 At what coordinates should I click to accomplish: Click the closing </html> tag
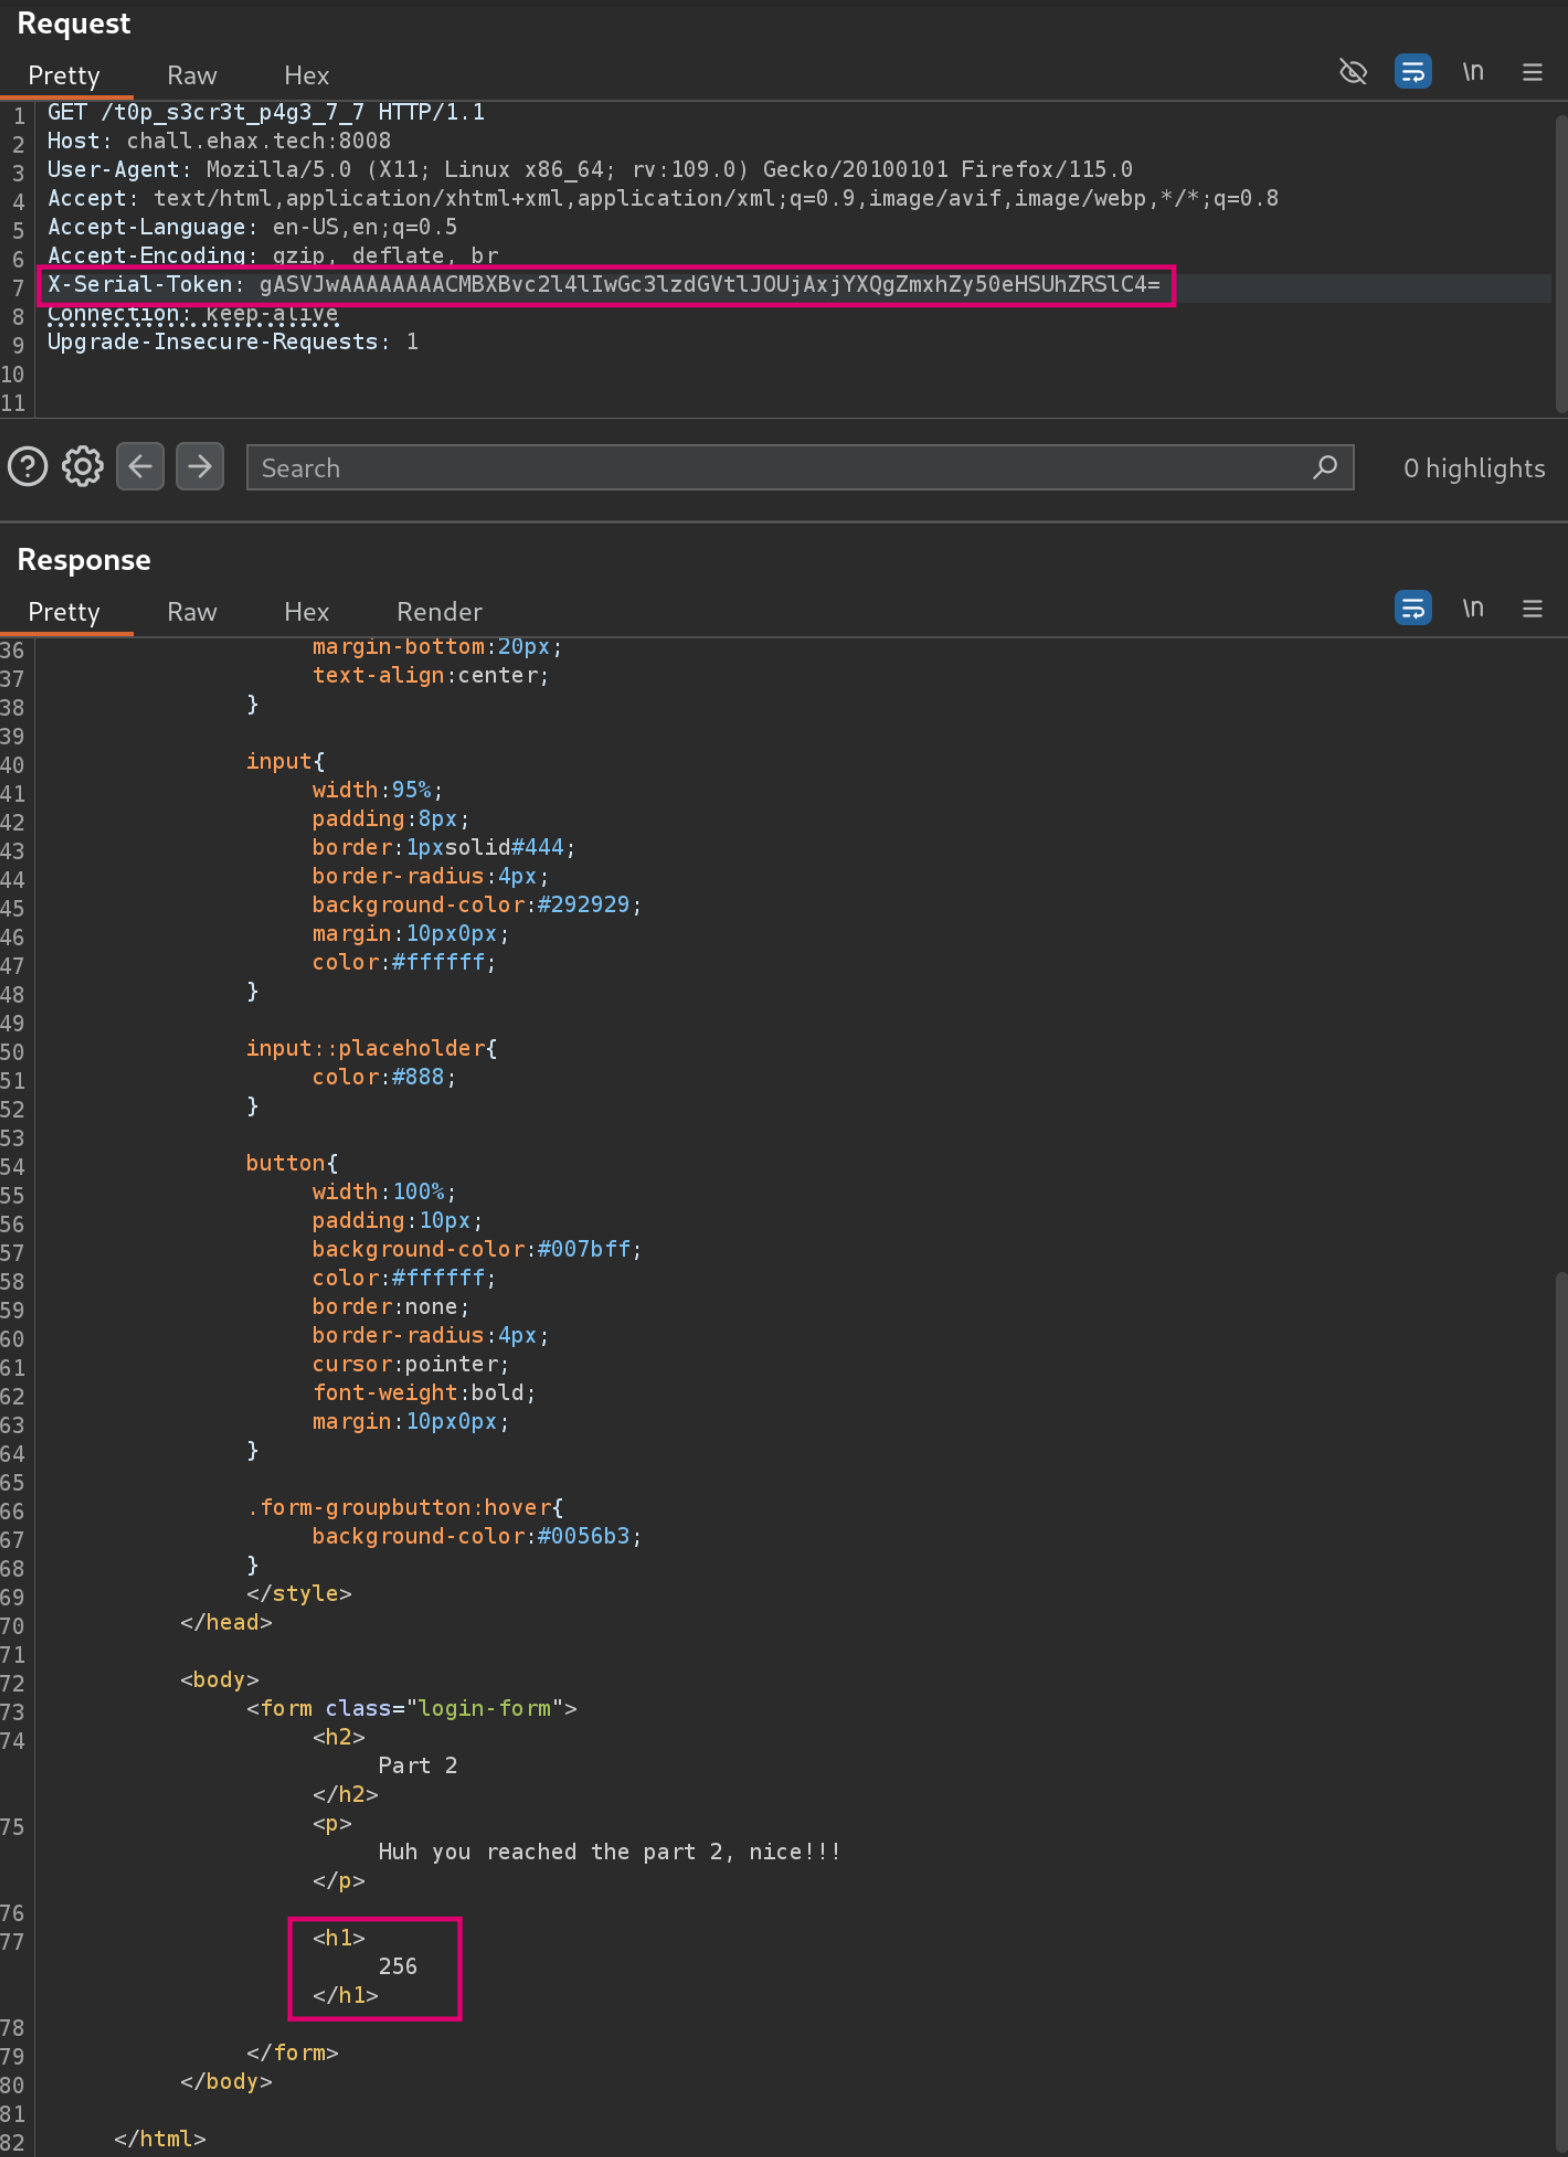(160, 2138)
